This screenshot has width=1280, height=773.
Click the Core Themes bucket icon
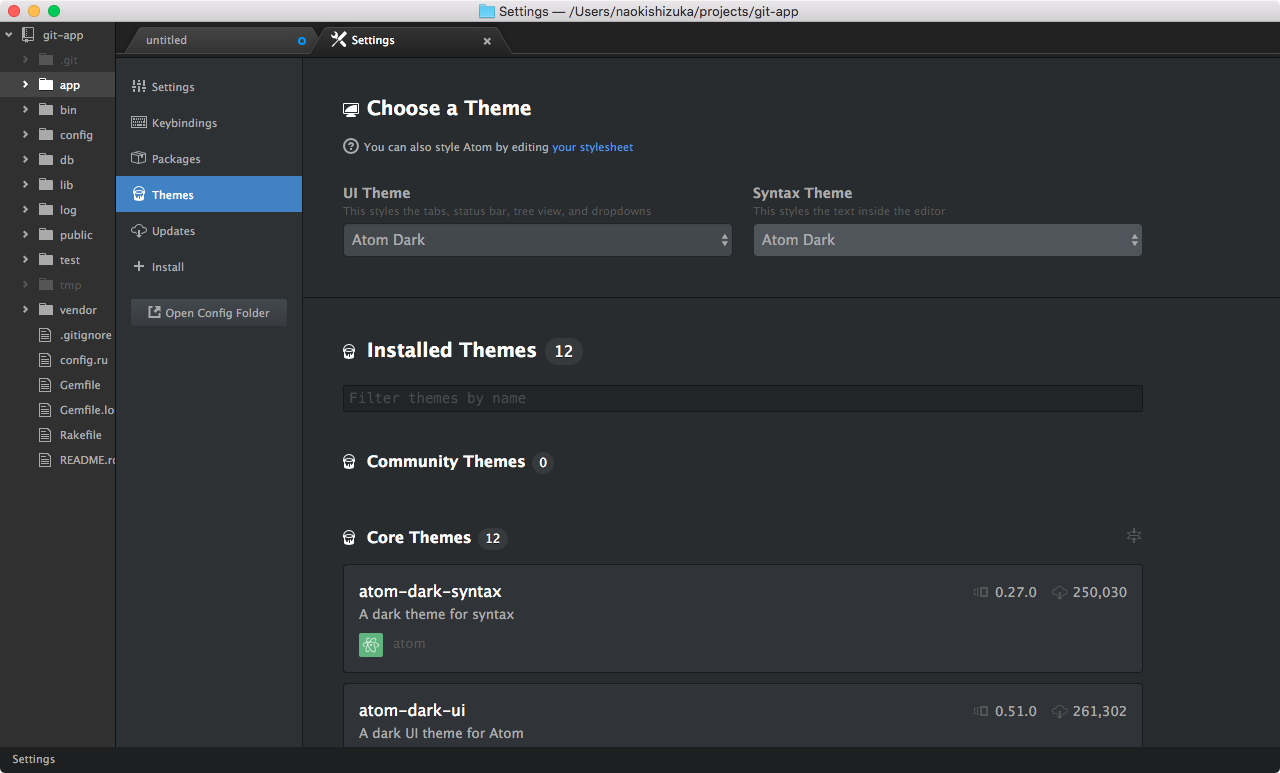(x=349, y=538)
